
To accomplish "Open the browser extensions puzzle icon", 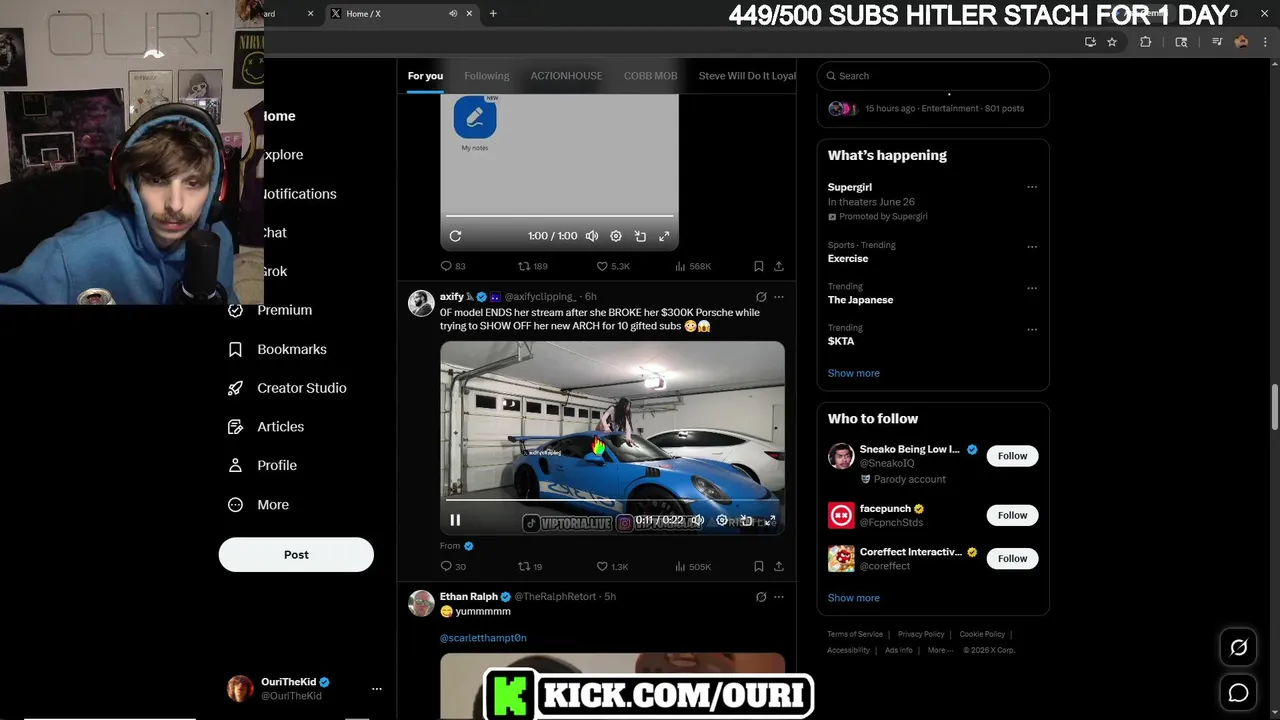I will pos(1146,42).
